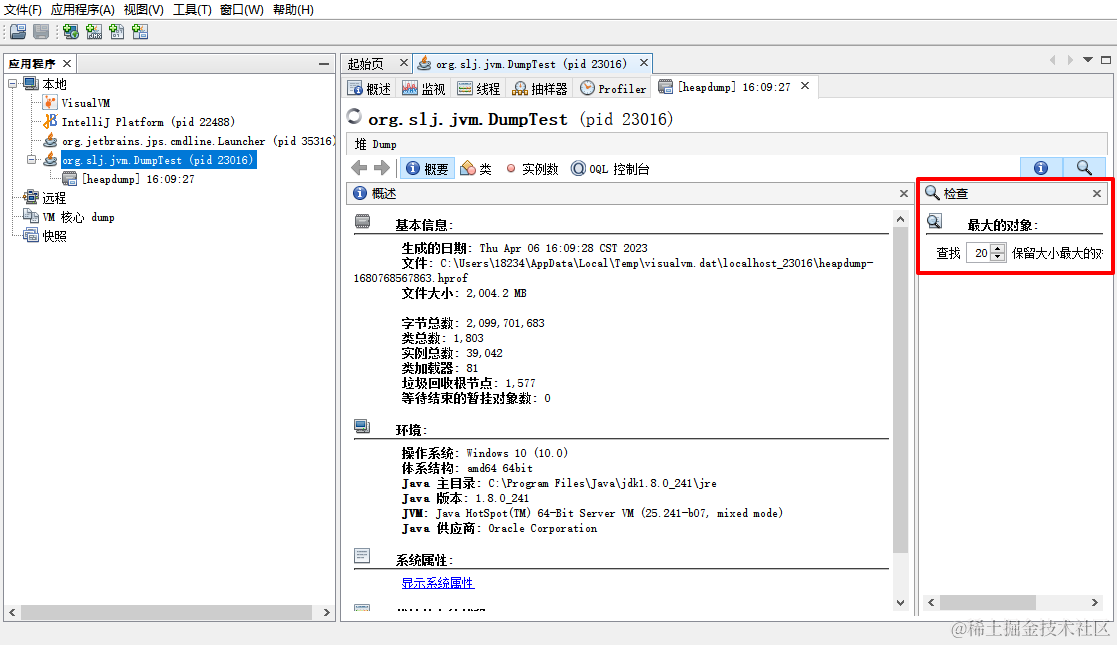Screen dimensions: 1117x645
Task: Click the add JMX connection toolbar icon
Action: click(x=94, y=31)
